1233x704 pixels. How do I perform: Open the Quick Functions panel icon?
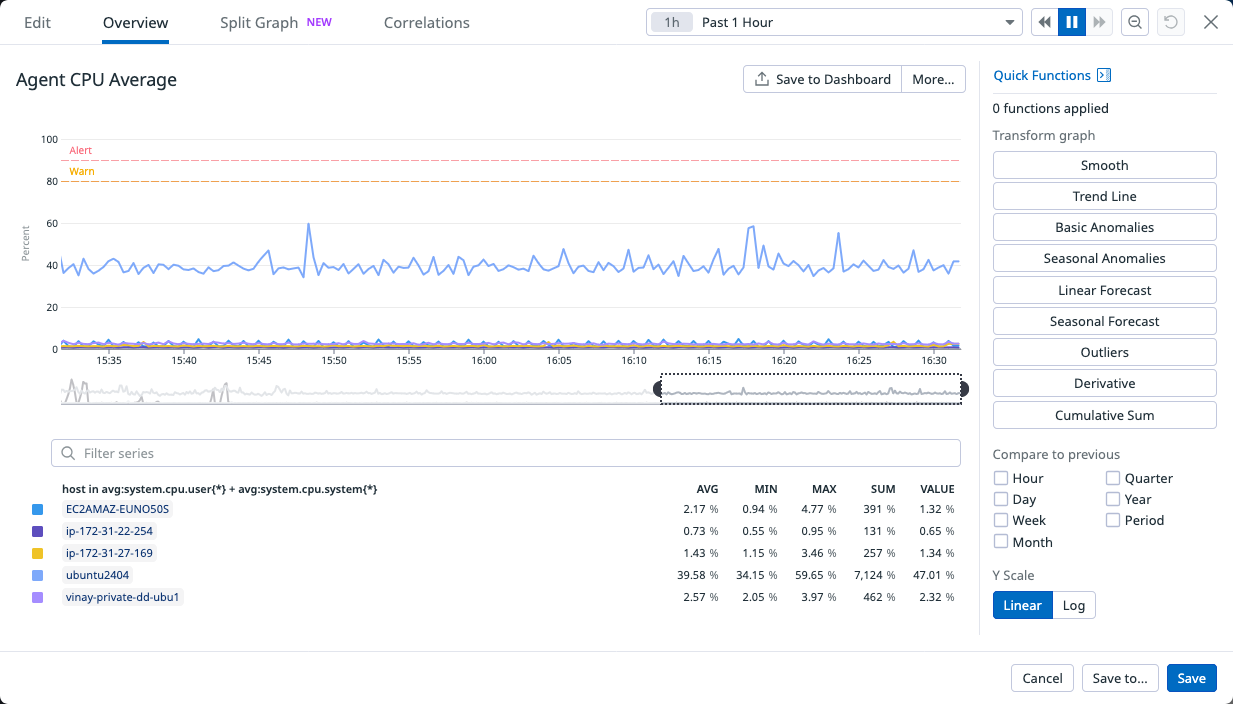[1104, 75]
